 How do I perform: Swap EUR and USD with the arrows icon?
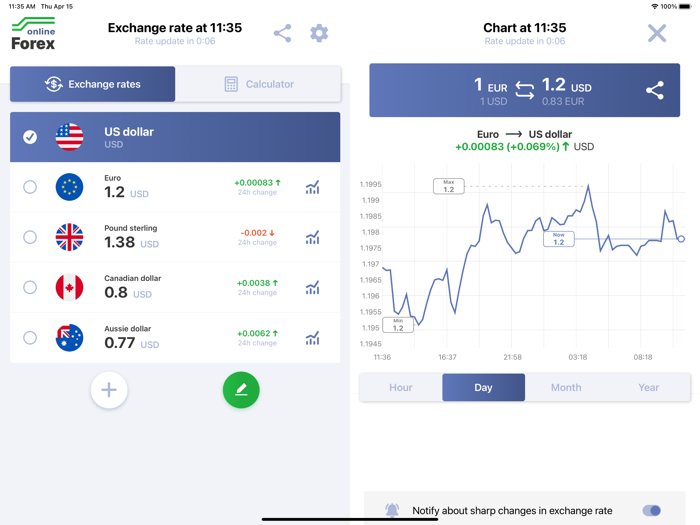(525, 90)
